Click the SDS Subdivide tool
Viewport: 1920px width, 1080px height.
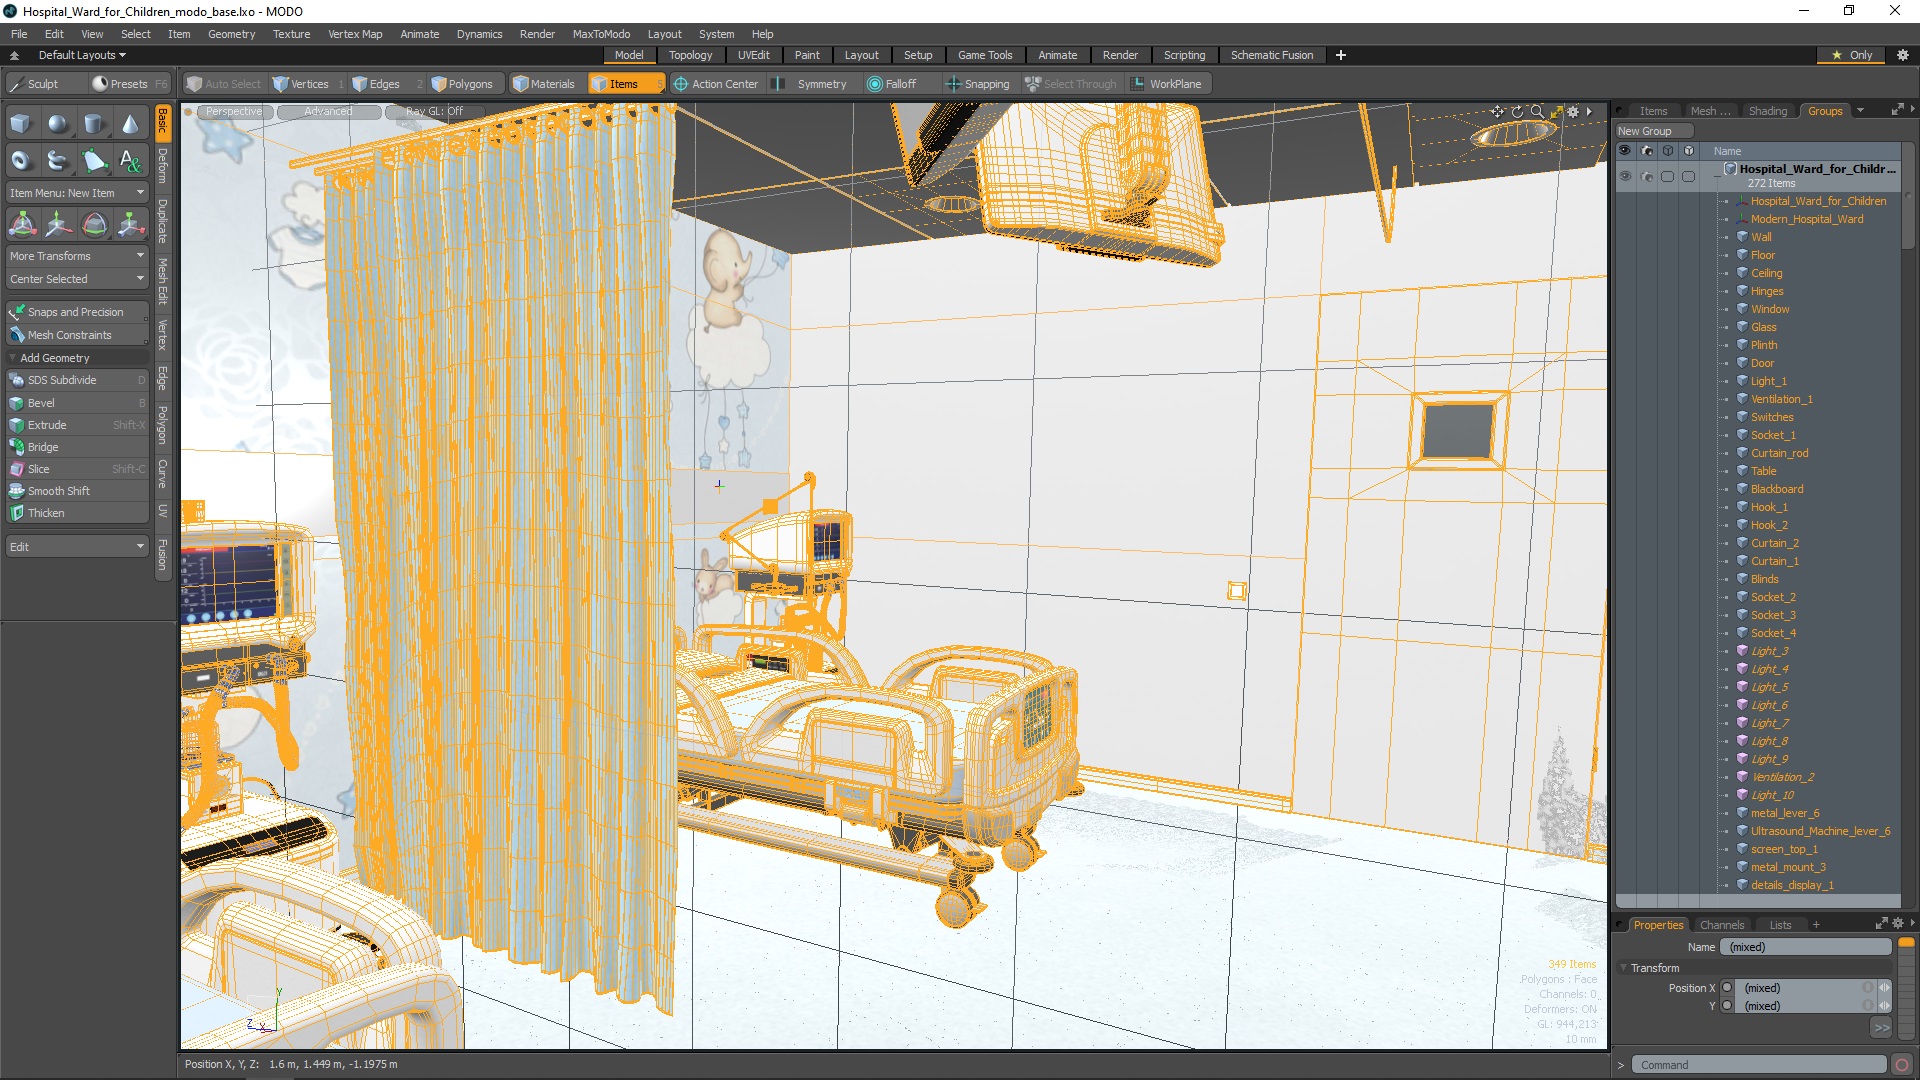pyautogui.click(x=77, y=380)
